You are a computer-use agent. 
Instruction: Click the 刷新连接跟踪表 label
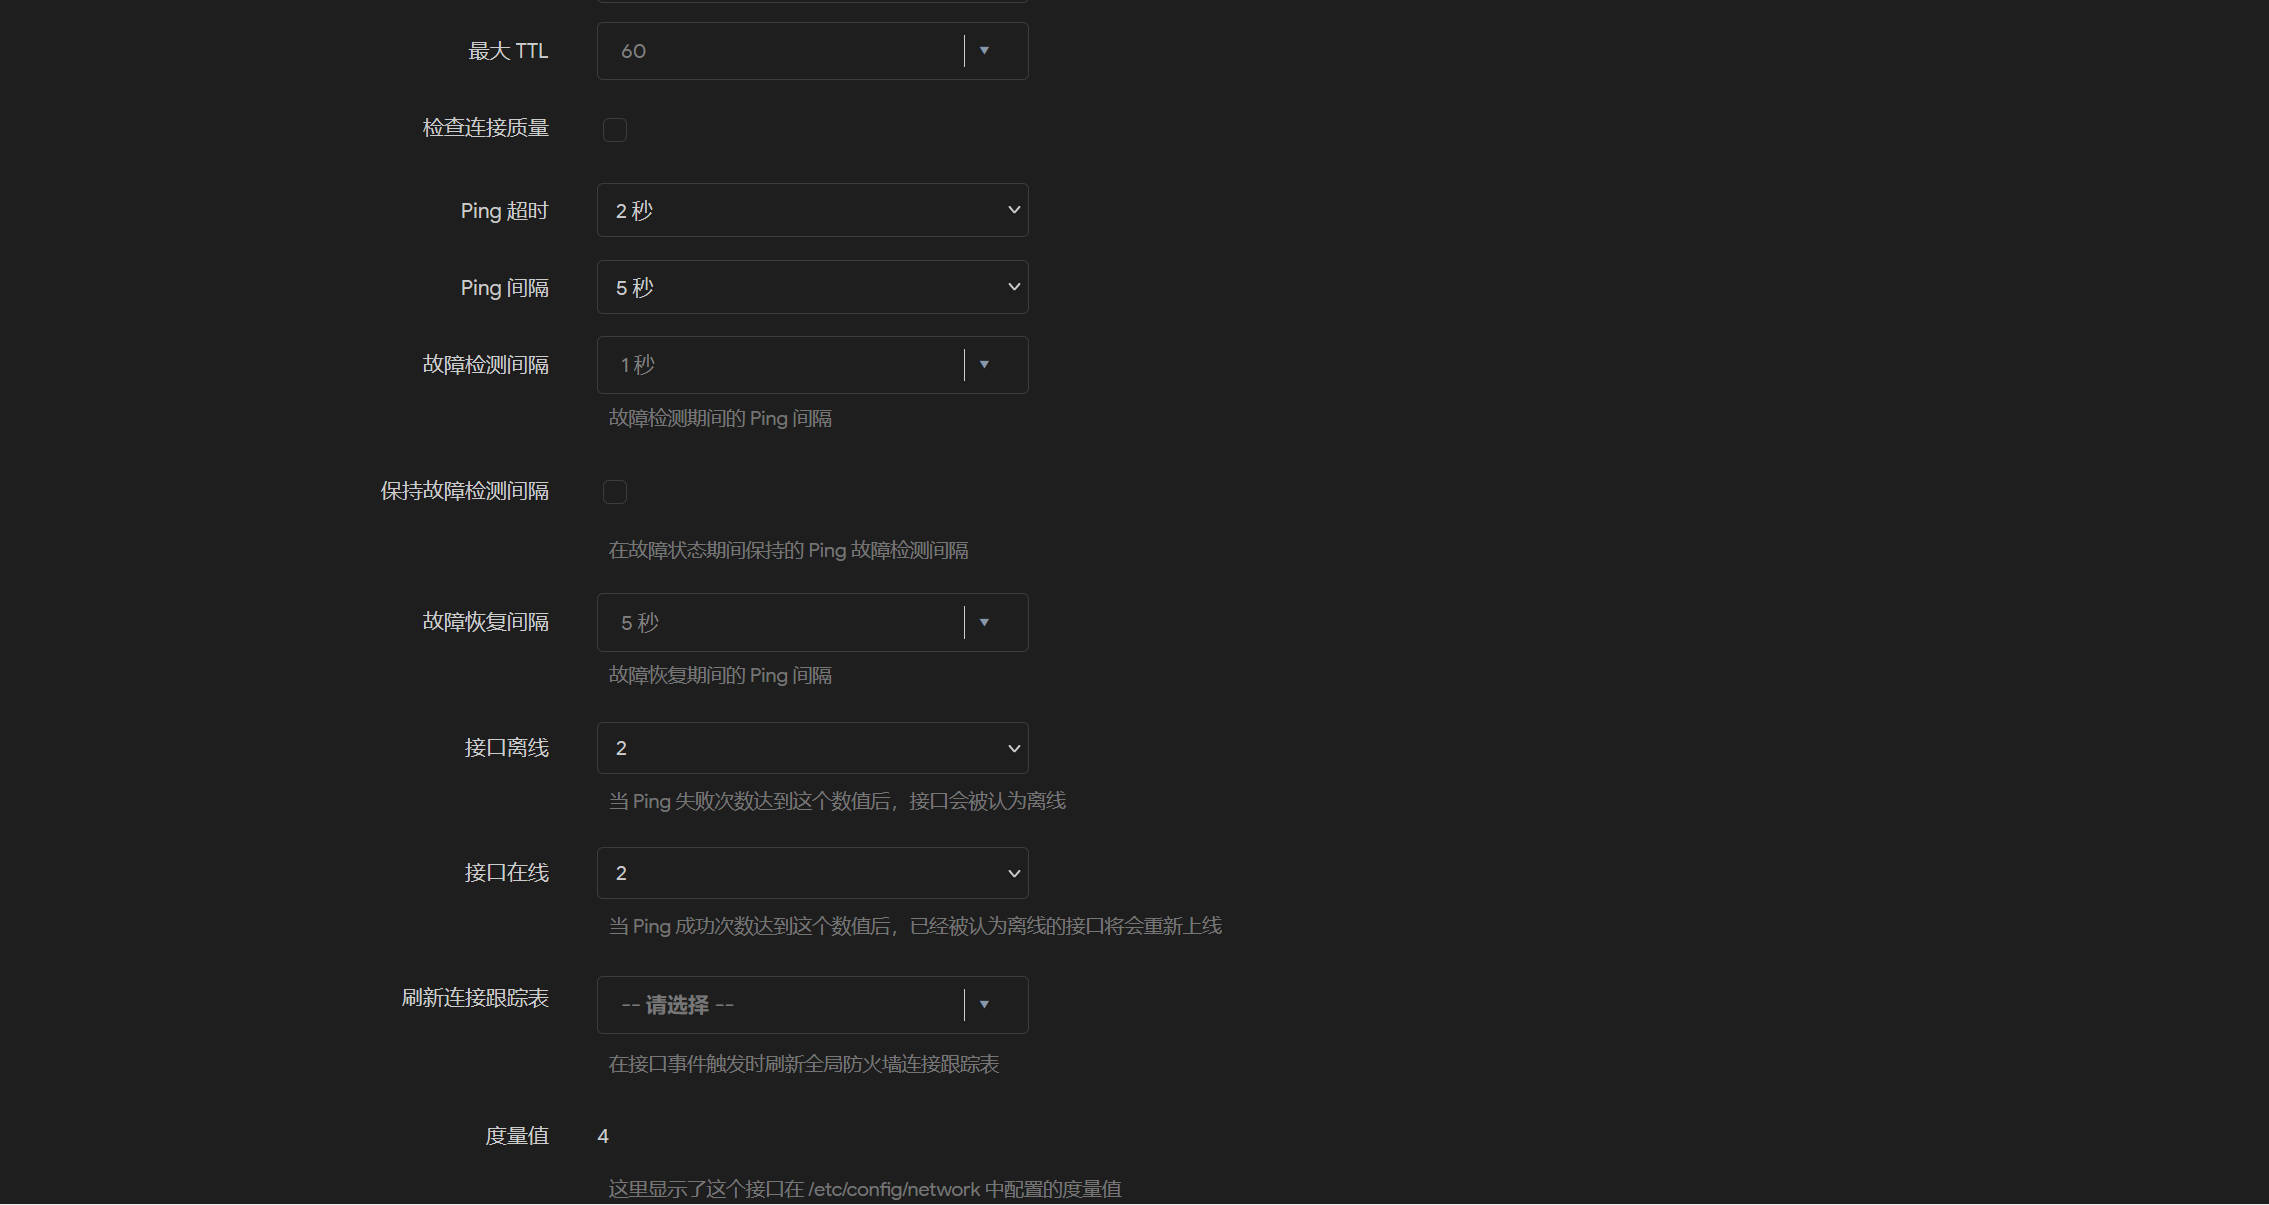click(x=475, y=998)
